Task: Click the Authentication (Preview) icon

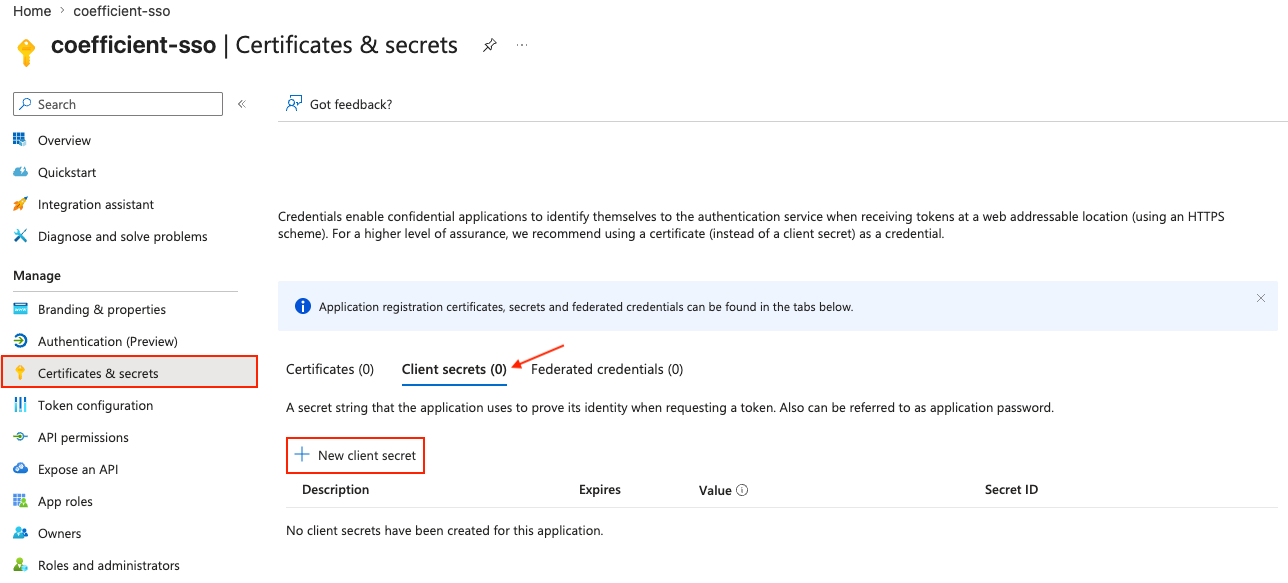Action: point(20,341)
